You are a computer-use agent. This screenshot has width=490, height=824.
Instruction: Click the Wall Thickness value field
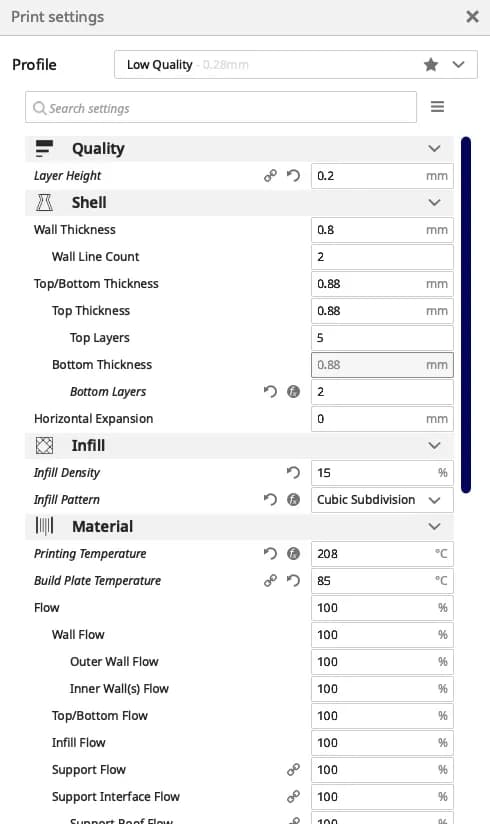tap(382, 230)
